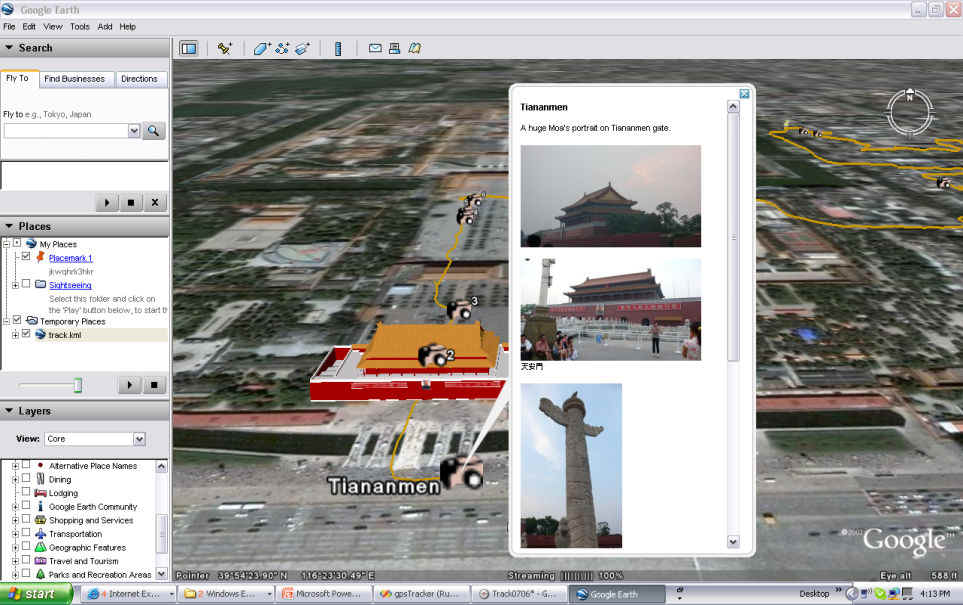Screen dimensions: 963x605
Task: Click the camera placemark numbered 3
Action: pyautogui.click(x=459, y=309)
